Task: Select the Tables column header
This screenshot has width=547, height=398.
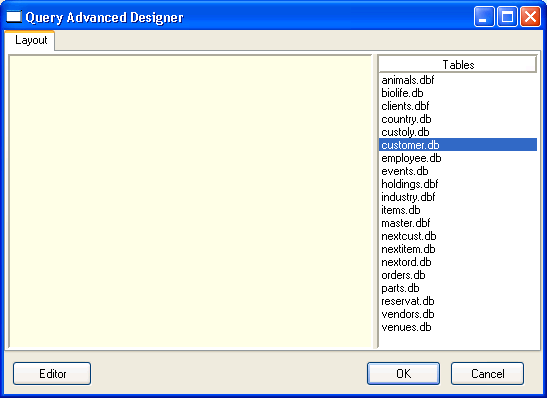Action: click(x=458, y=64)
